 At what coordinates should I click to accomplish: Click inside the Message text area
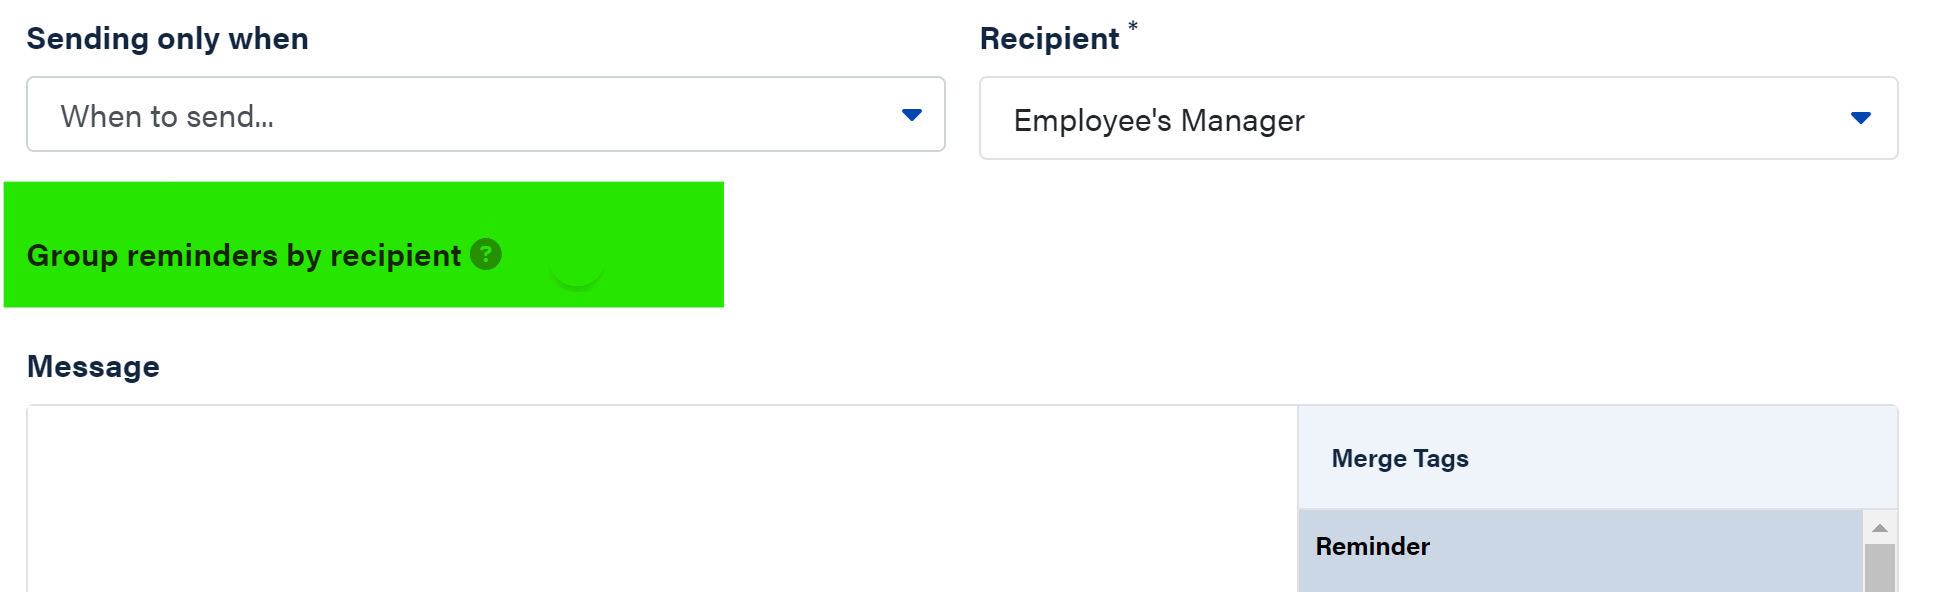coord(660,500)
